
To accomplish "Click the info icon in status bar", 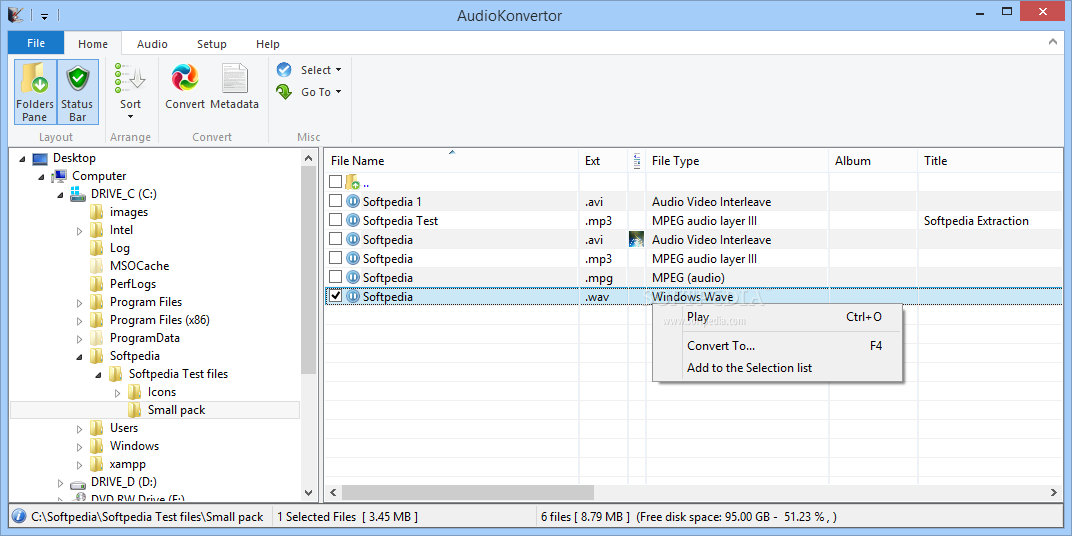I will tap(19, 516).
